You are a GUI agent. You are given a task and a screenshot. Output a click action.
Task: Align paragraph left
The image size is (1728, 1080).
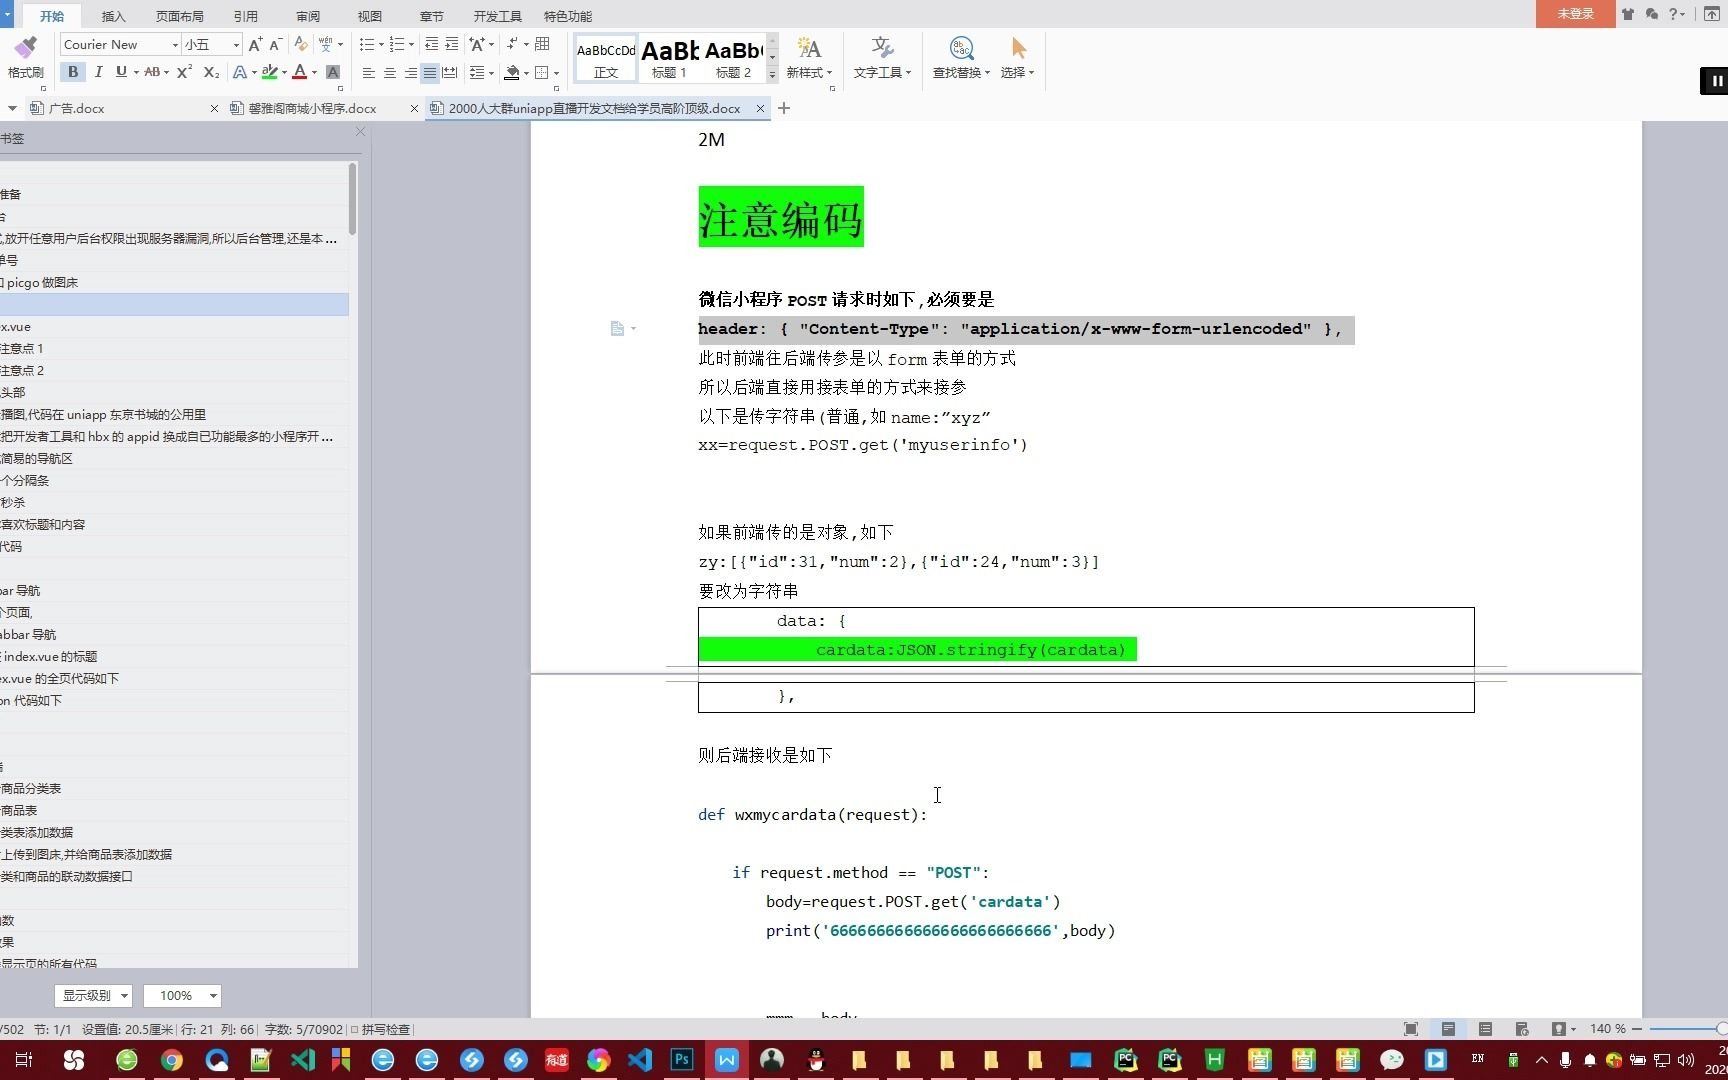pyautogui.click(x=368, y=72)
